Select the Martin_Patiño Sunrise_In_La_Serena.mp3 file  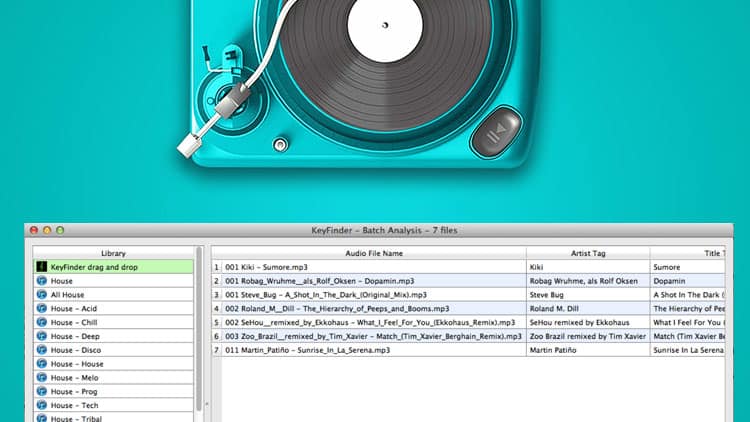click(374, 350)
